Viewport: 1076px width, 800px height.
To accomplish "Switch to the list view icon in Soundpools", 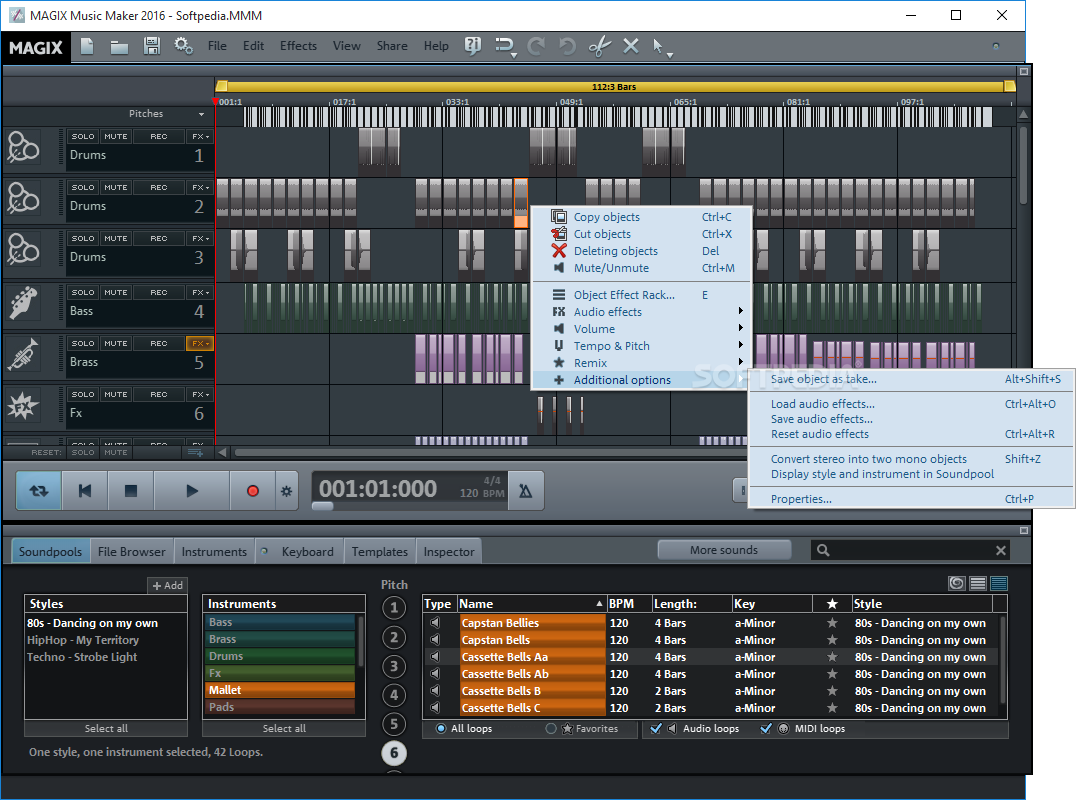I will click(x=978, y=583).
